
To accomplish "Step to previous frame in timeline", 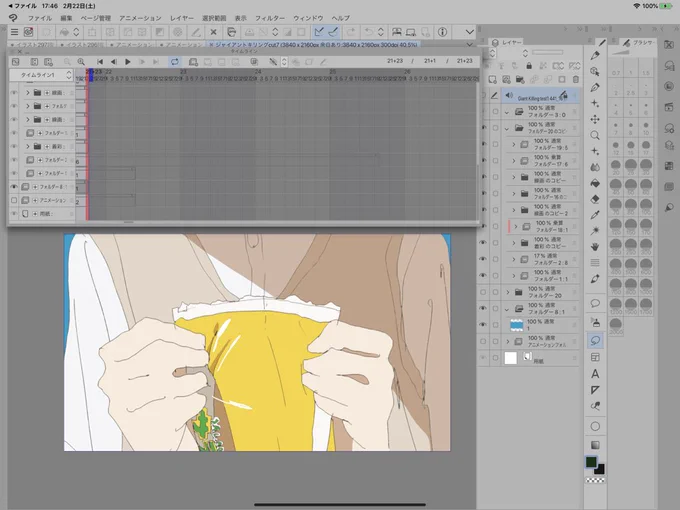I will pyautogui.click(x=114, y=62).
